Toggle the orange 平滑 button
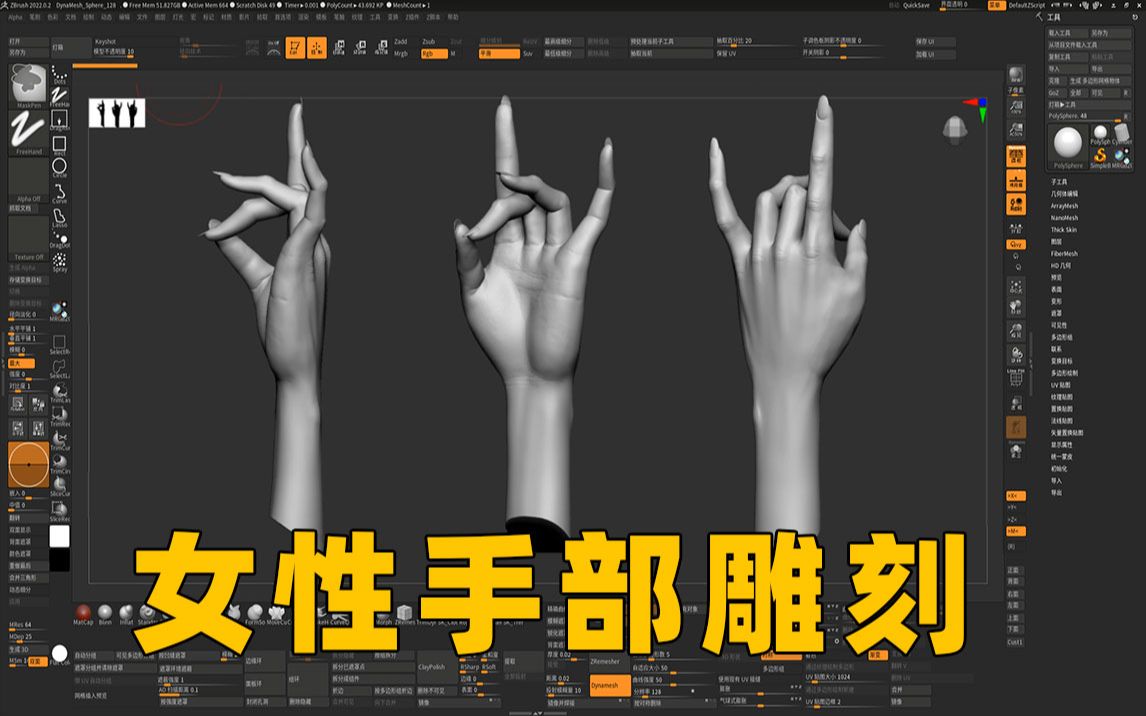1146x716 pixels. 498,53
